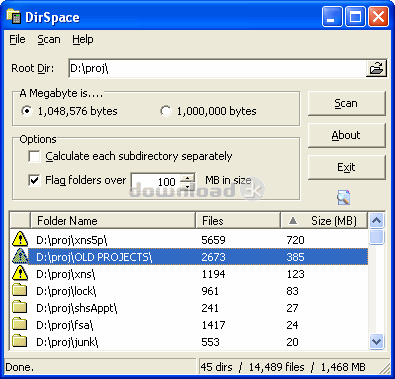
Task: Decrease flag size with spinner down arrow
Action: click(187, 186)
